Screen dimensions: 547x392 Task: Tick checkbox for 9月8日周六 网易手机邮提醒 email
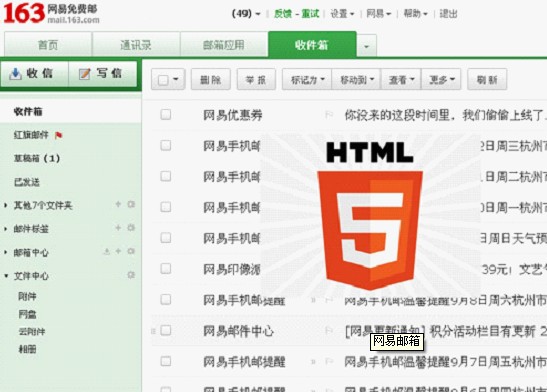click(x=166, y=299)
